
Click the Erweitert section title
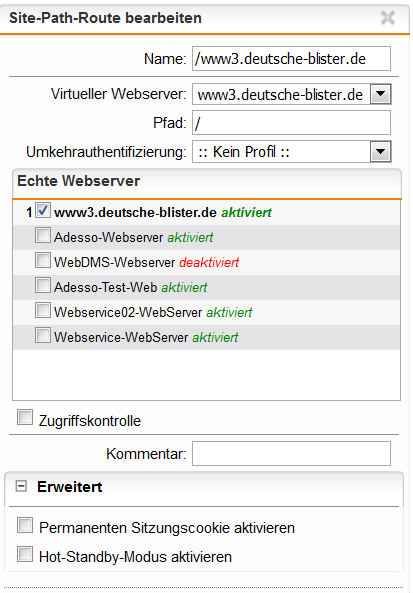(x=70, y=487)
